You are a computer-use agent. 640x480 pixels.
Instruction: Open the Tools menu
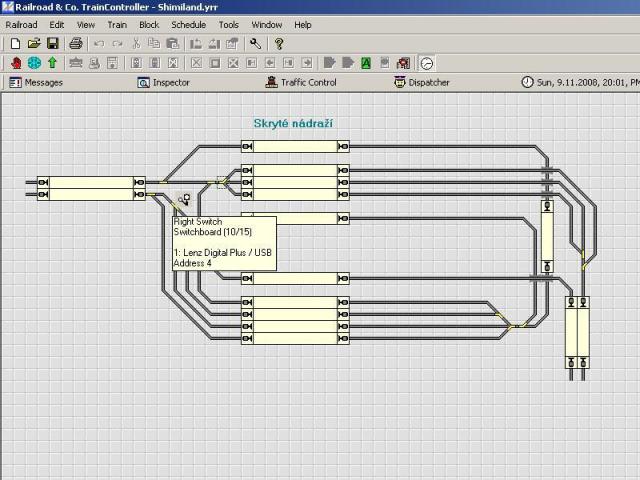[x=229, y=25]
